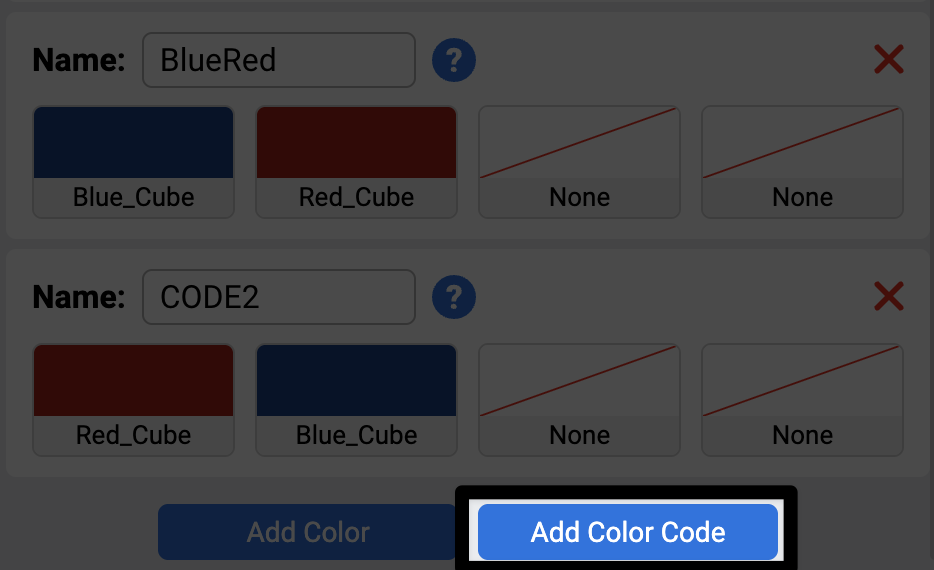The image size is (934, 570).
Task: Pick Blue_Cube color swatch in CODE2 code
Action: point(357,381)
